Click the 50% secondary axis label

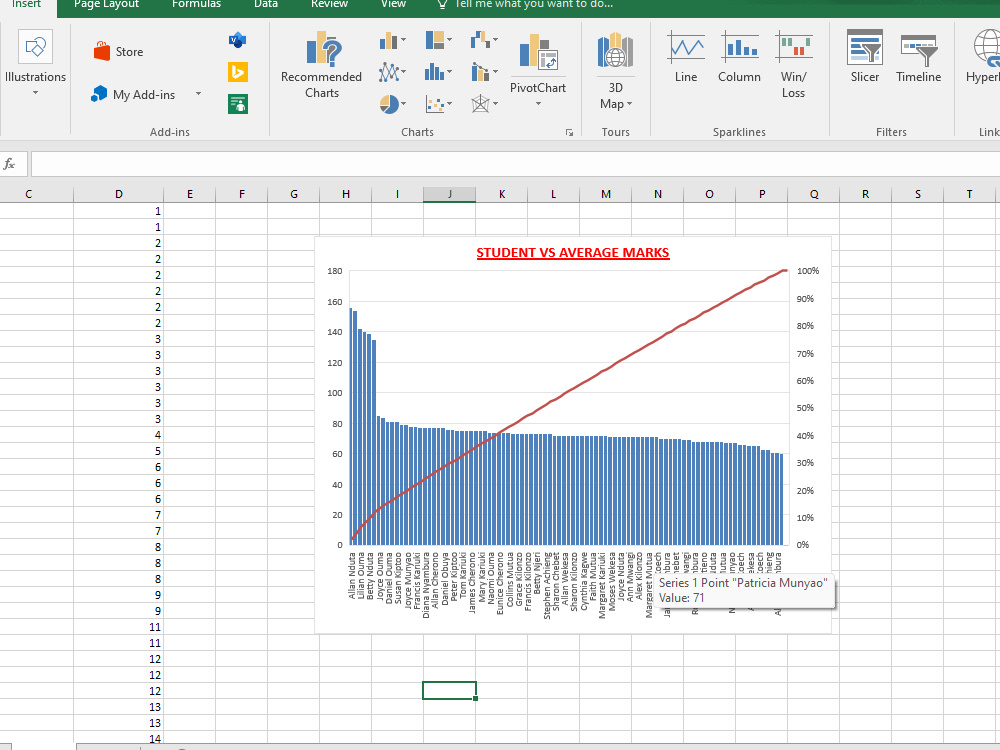pyautogui.click(x=805, y=408)
